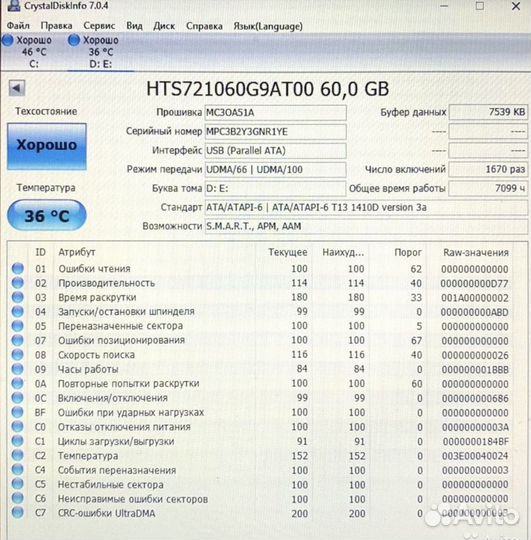Viewport: 531px width, 540px height.
Task: Click the transfer mode field UDMA/66 | UDMA/100
Action: coord(275,169)
